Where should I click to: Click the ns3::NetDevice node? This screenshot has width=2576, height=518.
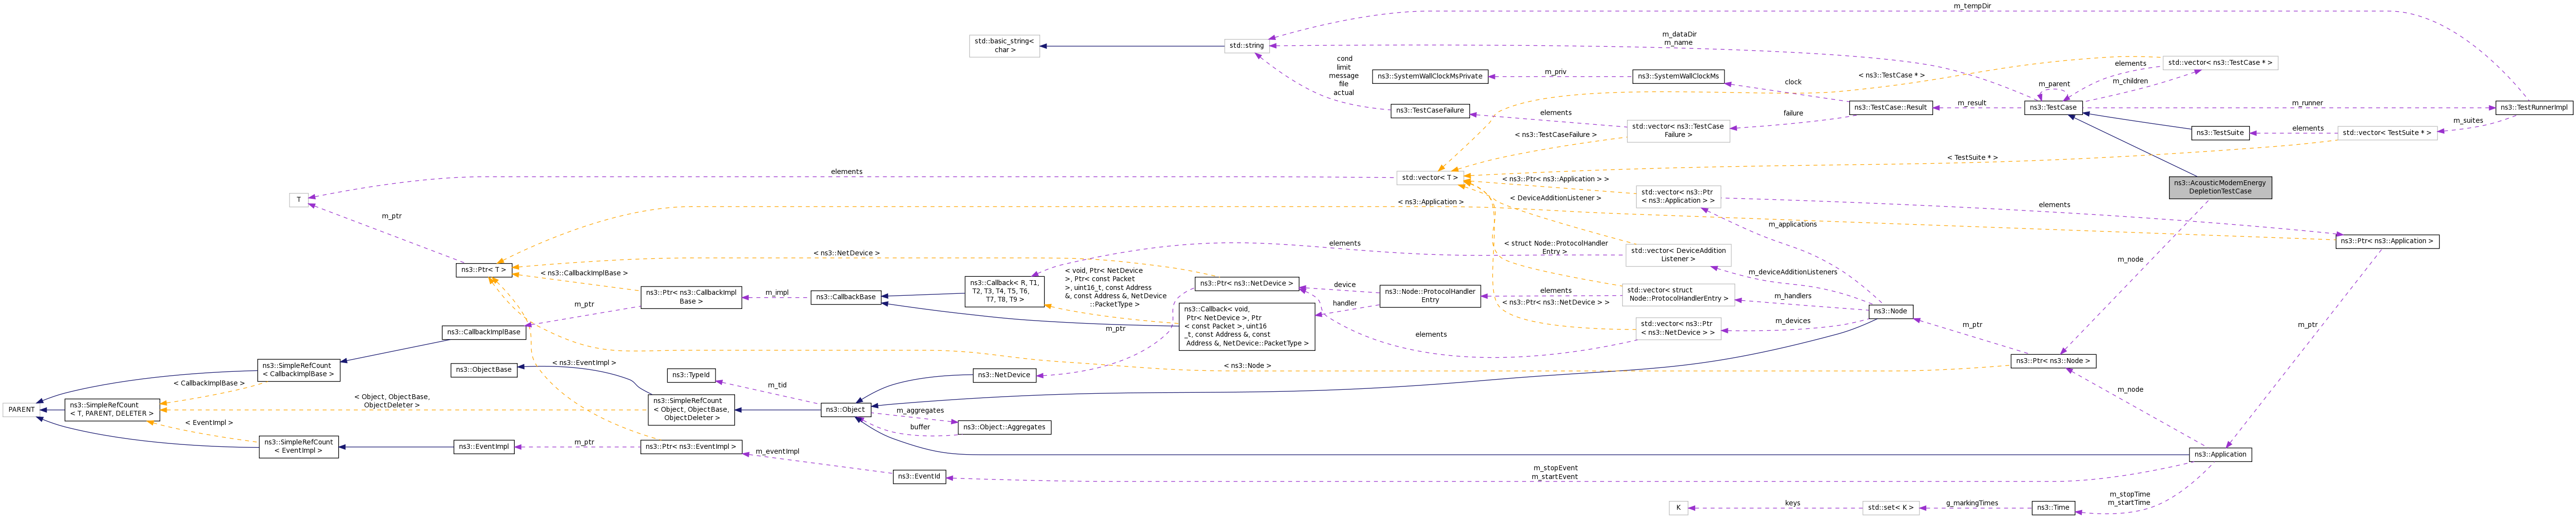1004,376
